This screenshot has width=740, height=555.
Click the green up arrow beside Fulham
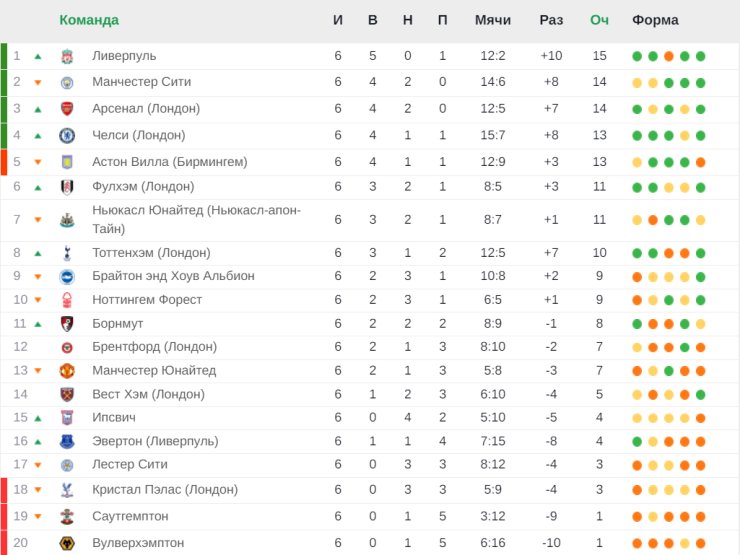point(38,187)
